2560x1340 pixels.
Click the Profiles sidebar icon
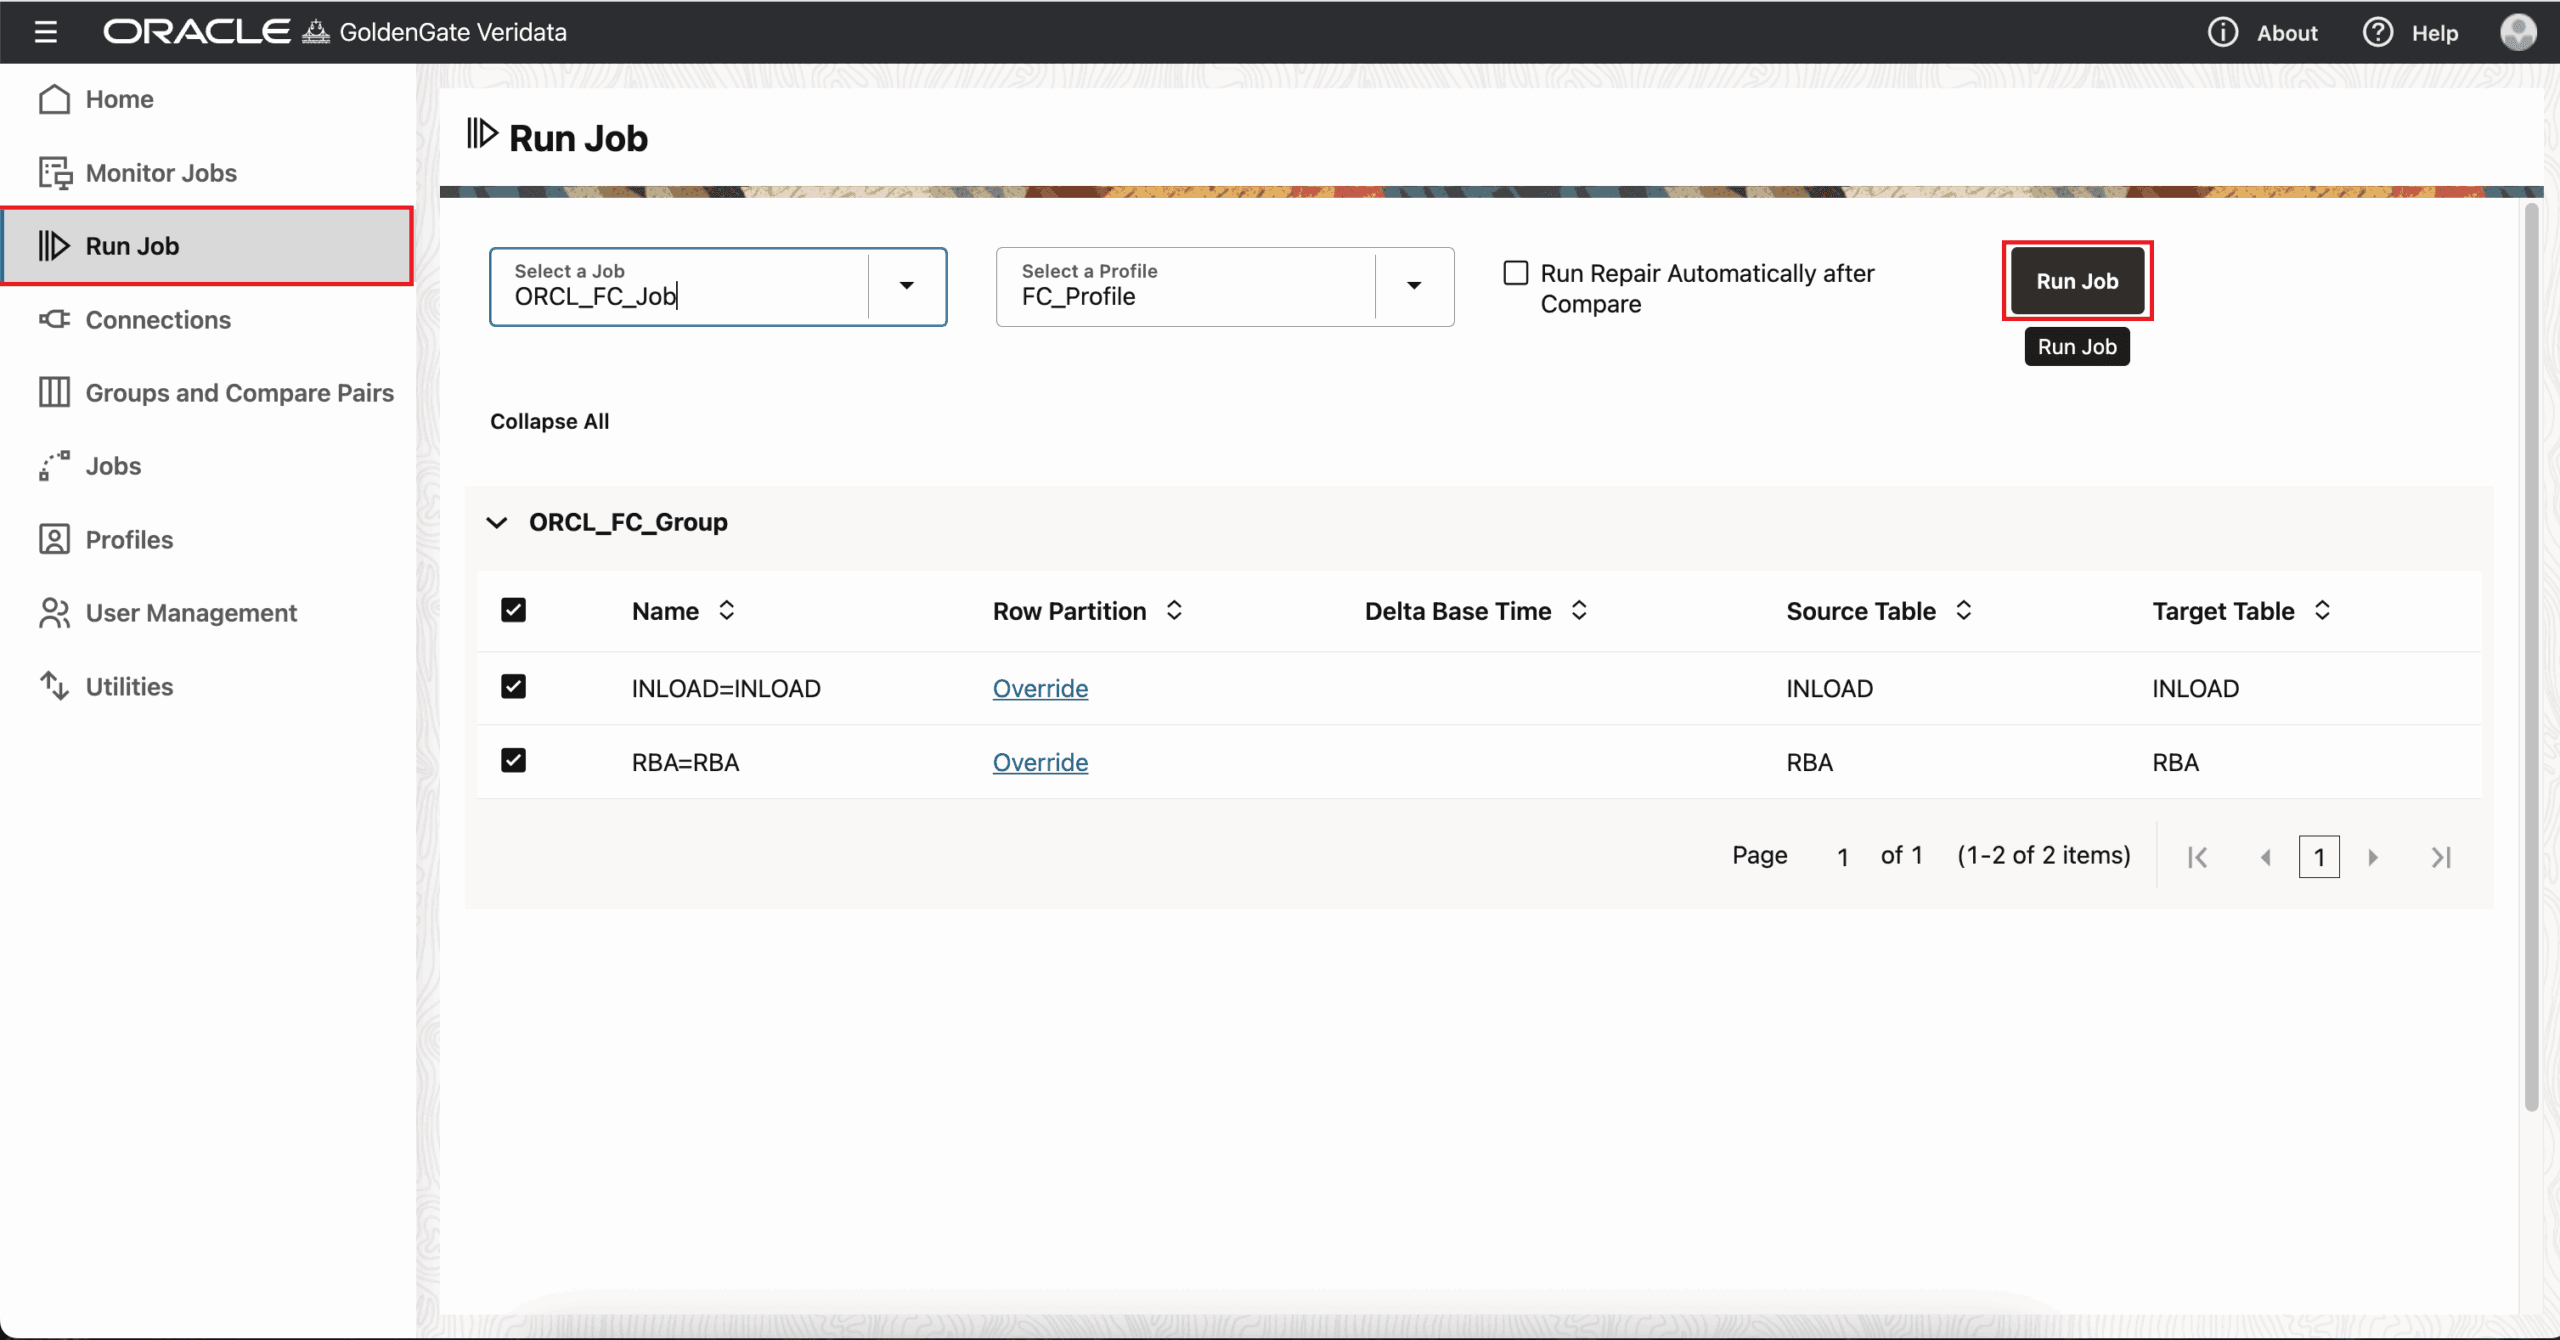coord(54,539)
